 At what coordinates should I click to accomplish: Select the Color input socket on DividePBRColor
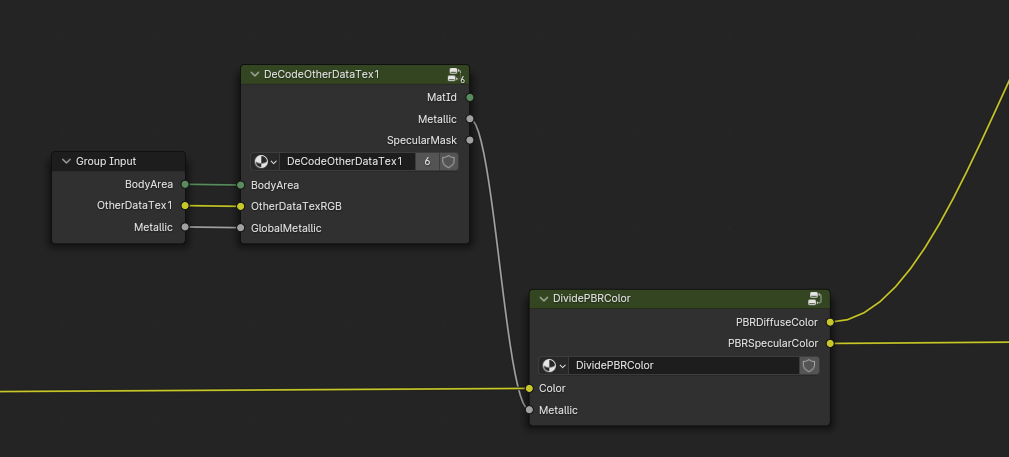click(529, 388)
